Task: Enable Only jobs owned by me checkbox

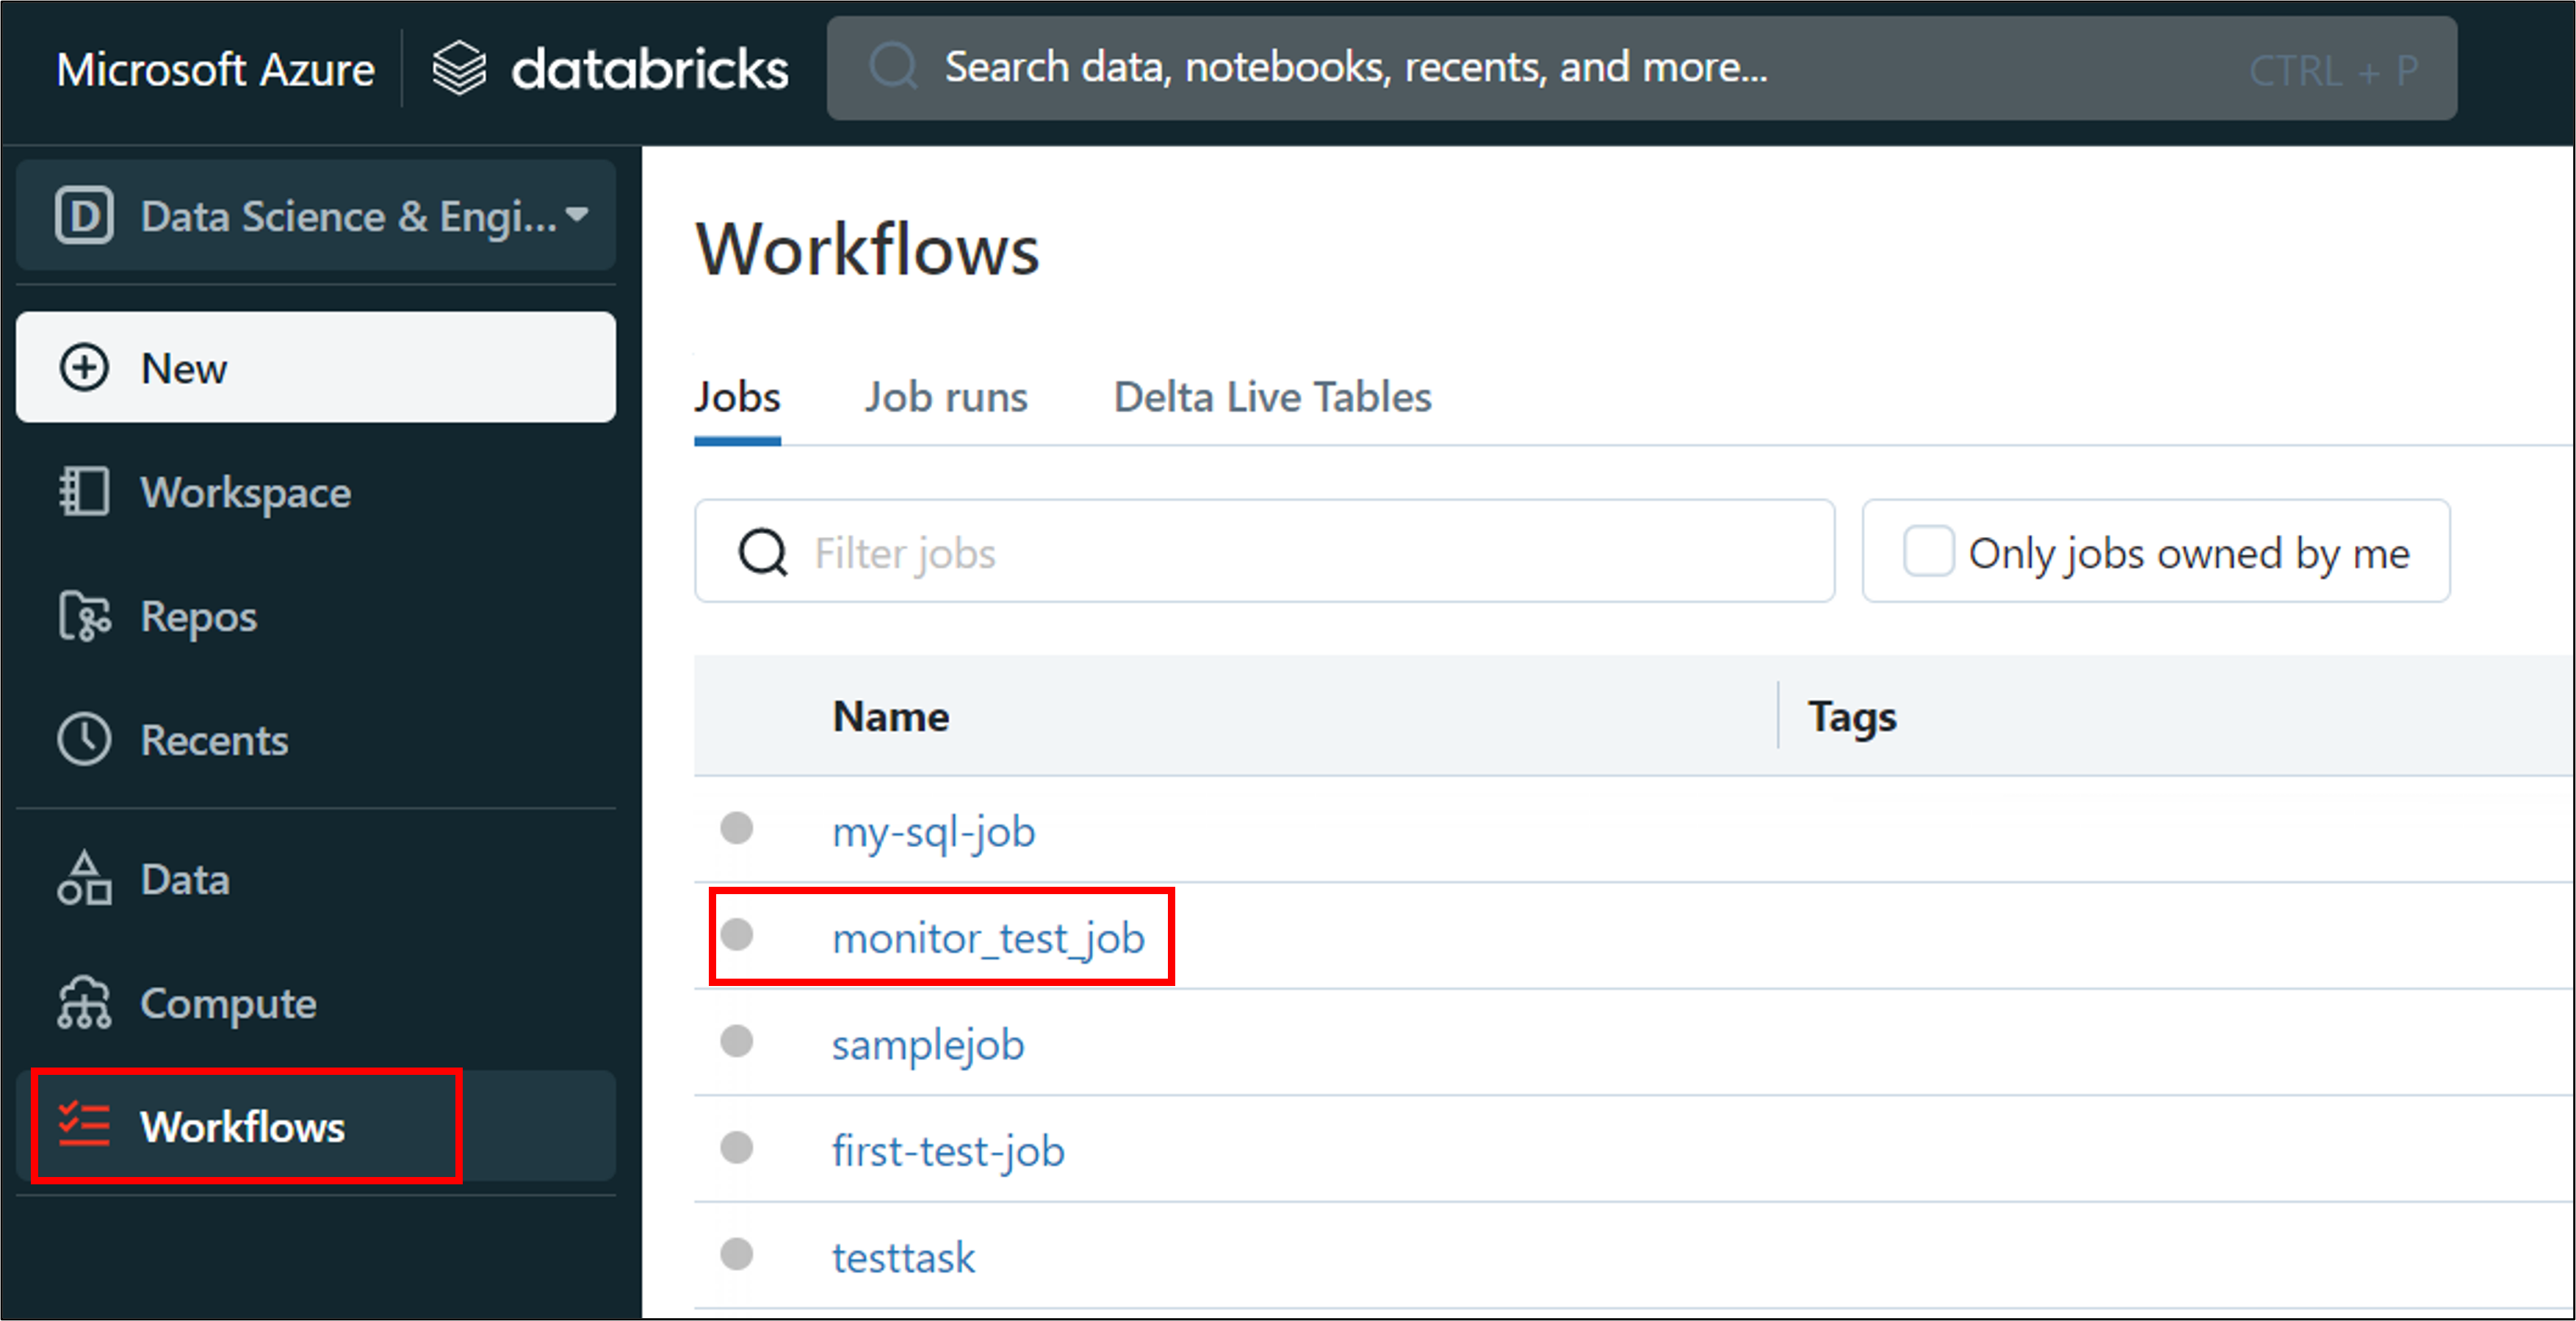Action: [1928, 551]
